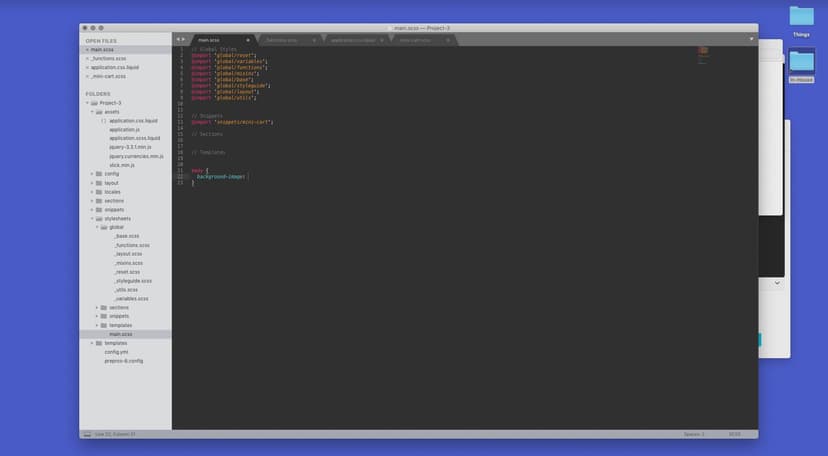Click the // Sections comment line
This screenshot has width=828, height=456.
(207, 135)
